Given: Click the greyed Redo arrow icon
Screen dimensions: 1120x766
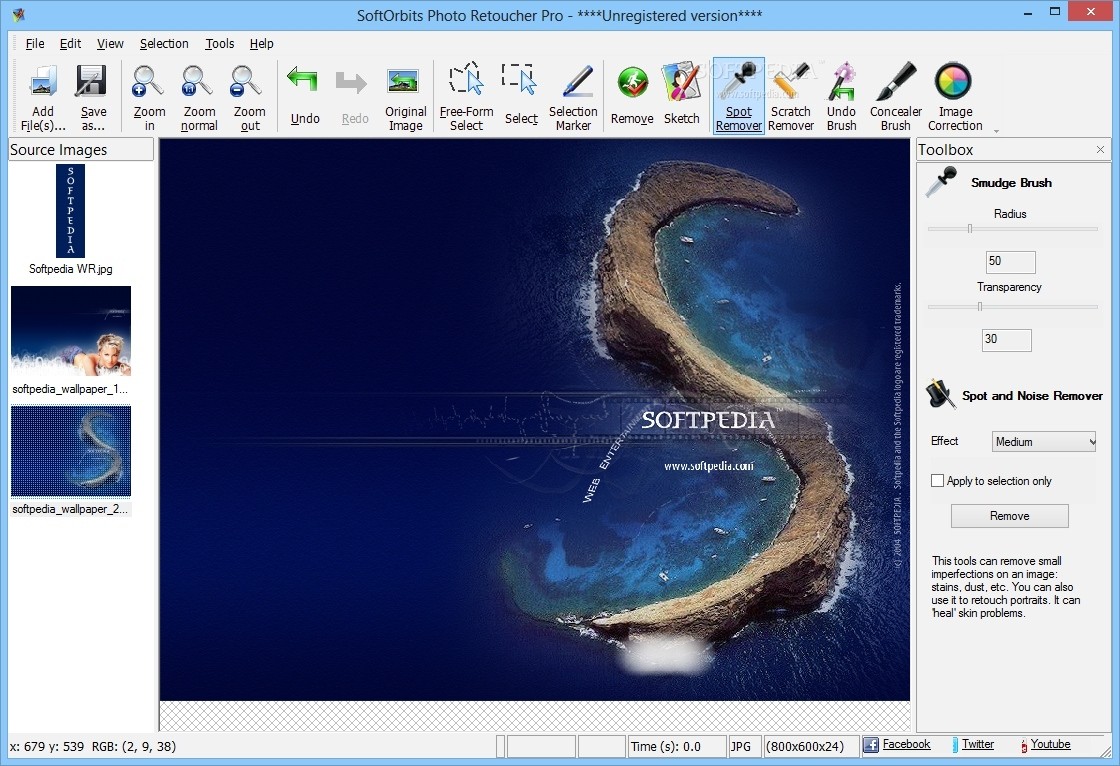Looking at the screenshot, I should tap(351, 83).
